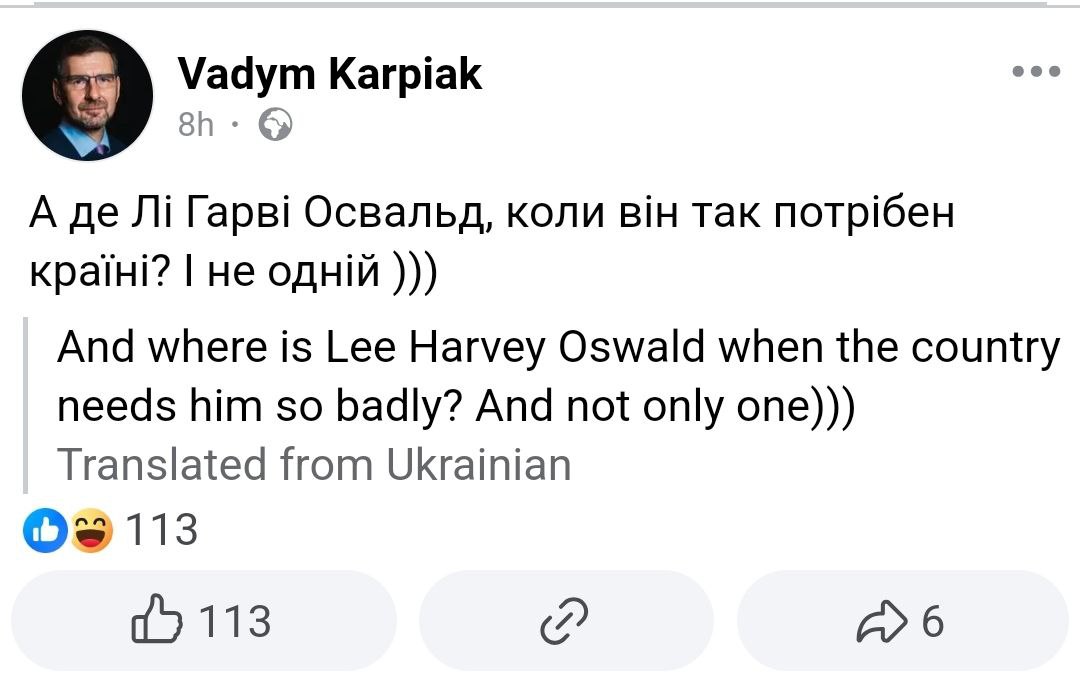The height and width of the screenshot is (683, 1080).
Task: Open the three-dot post options menu
Action: [x=1035, y=73]
